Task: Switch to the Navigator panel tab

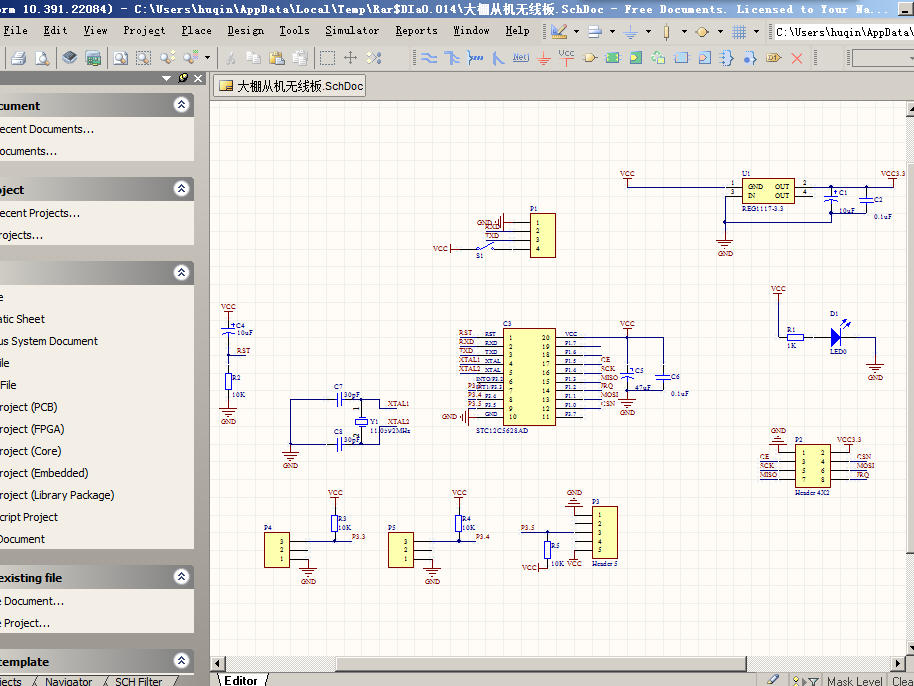Action: [68, 681]
